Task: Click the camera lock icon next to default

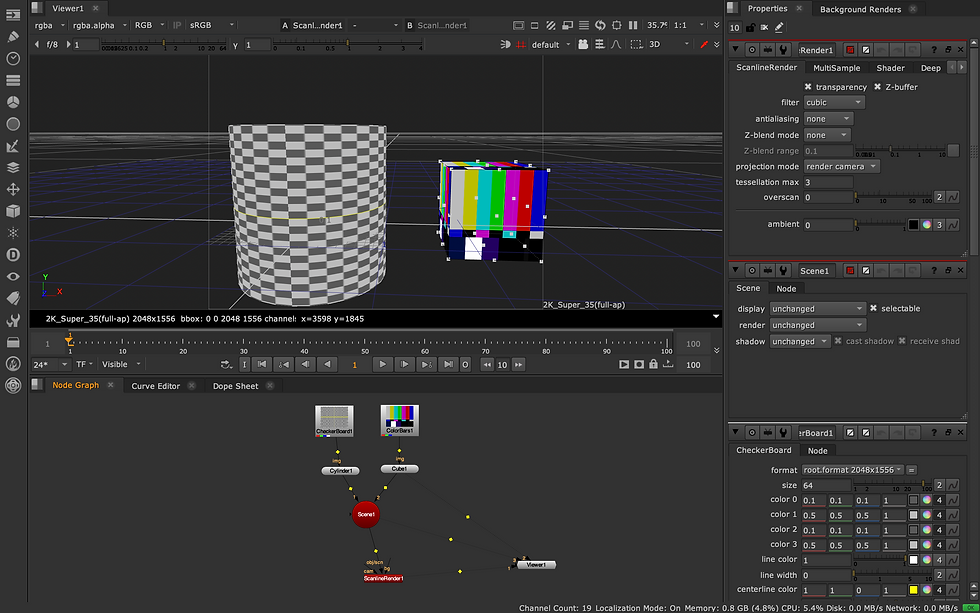Action: coord(583,44)
